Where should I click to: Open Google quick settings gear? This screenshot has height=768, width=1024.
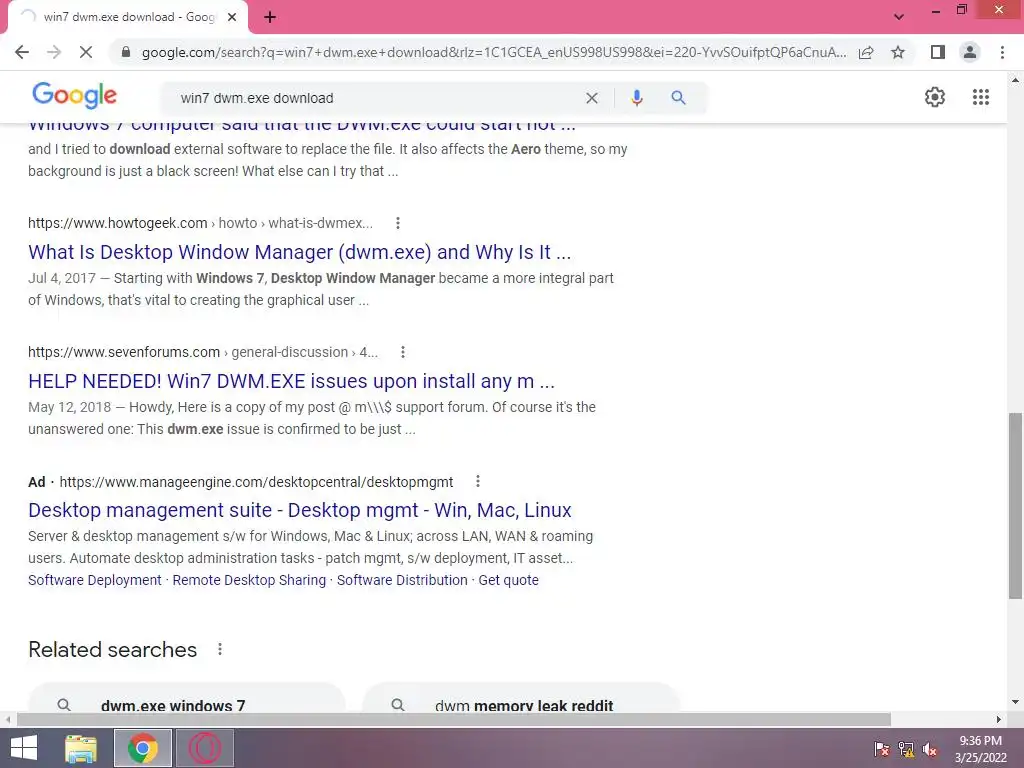(935, 97)
